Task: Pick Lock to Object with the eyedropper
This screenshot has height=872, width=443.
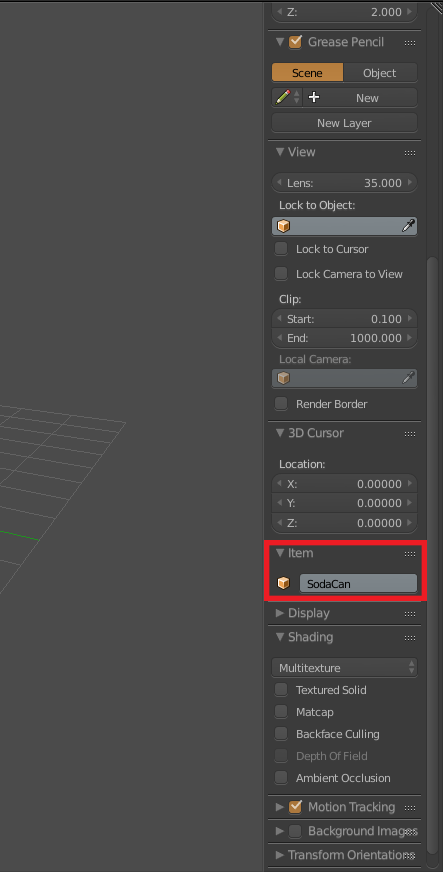Action: (409, 226)
